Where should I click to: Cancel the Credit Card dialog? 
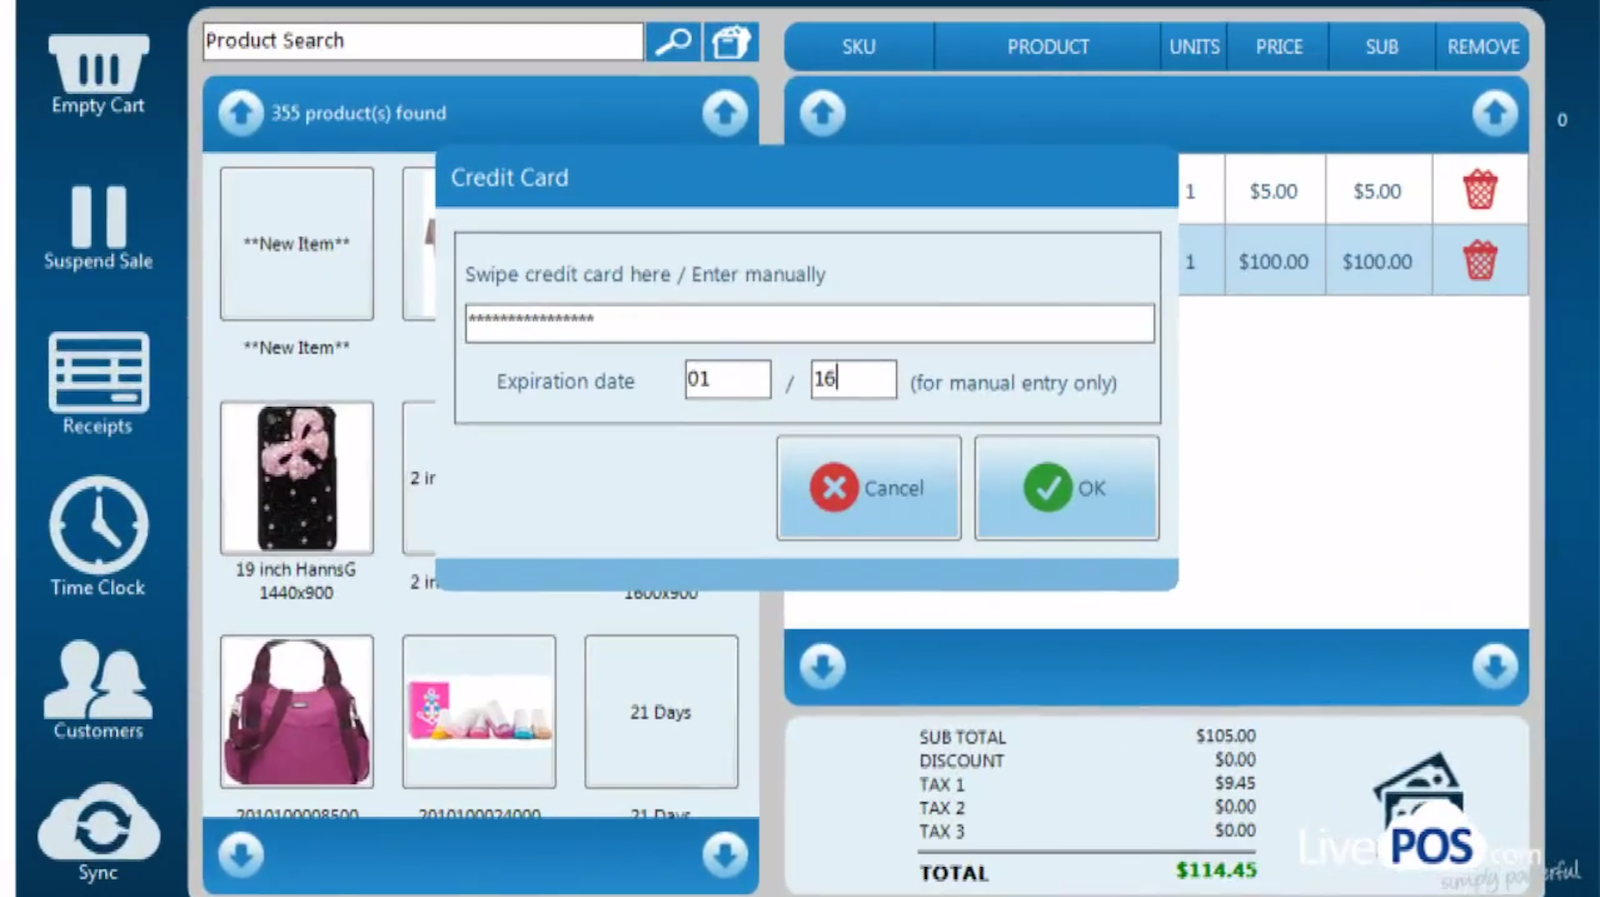pos(868,488)
